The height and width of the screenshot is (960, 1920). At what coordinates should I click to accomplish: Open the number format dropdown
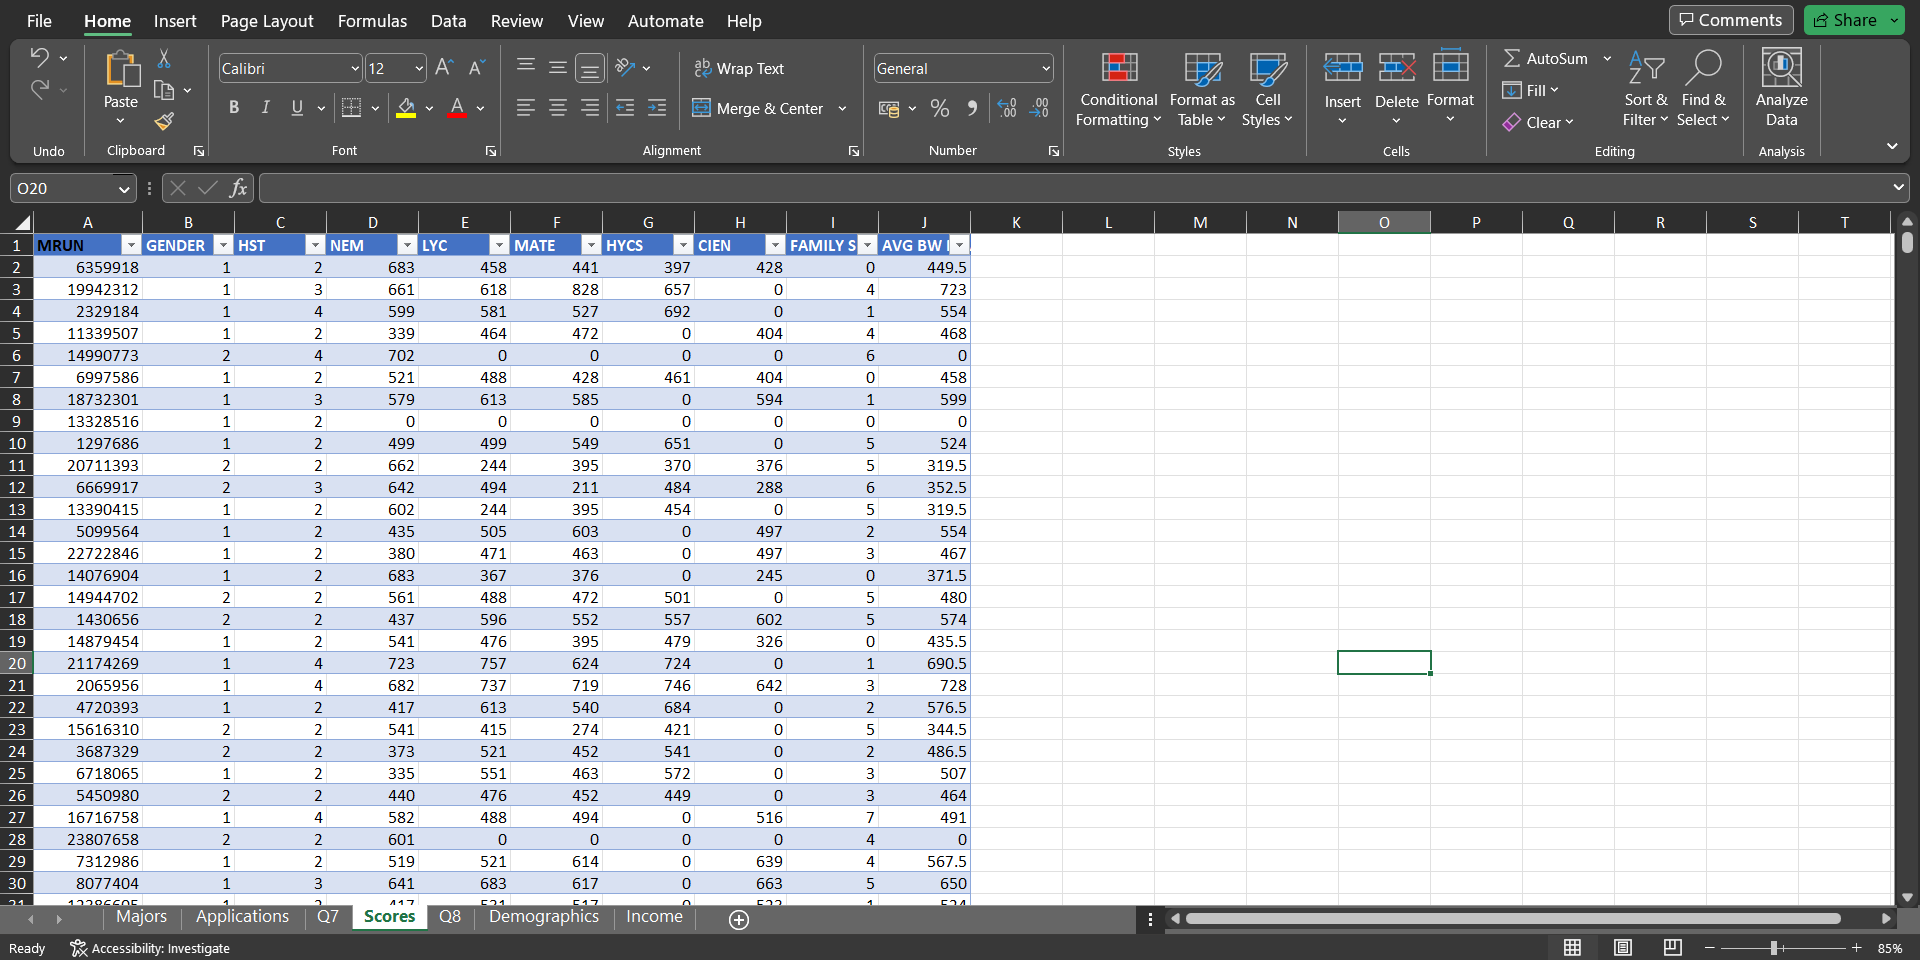tap(1046, 68)
